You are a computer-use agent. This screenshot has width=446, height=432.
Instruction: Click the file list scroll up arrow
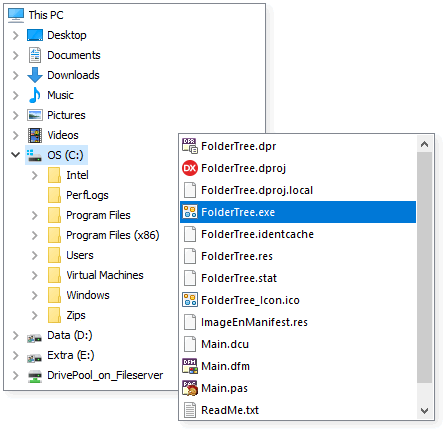click(424, 144)
